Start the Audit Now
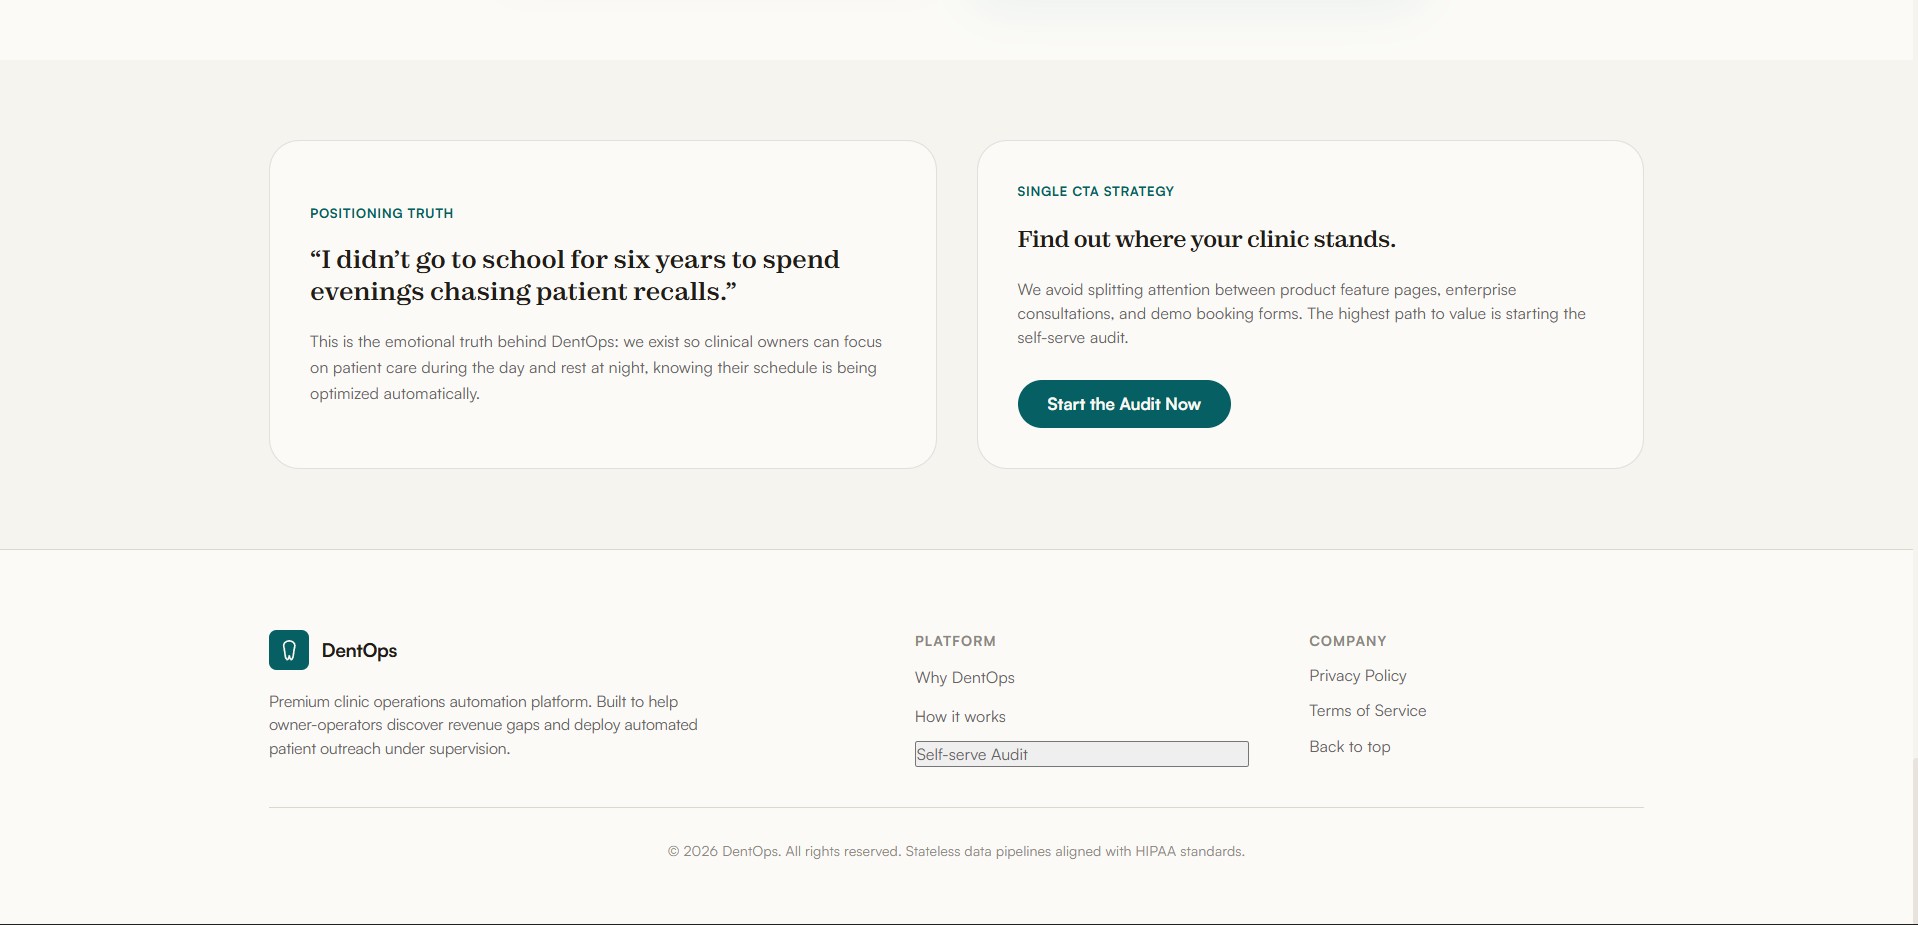This screenshot has width=1918, height=925. [1124, 404]
